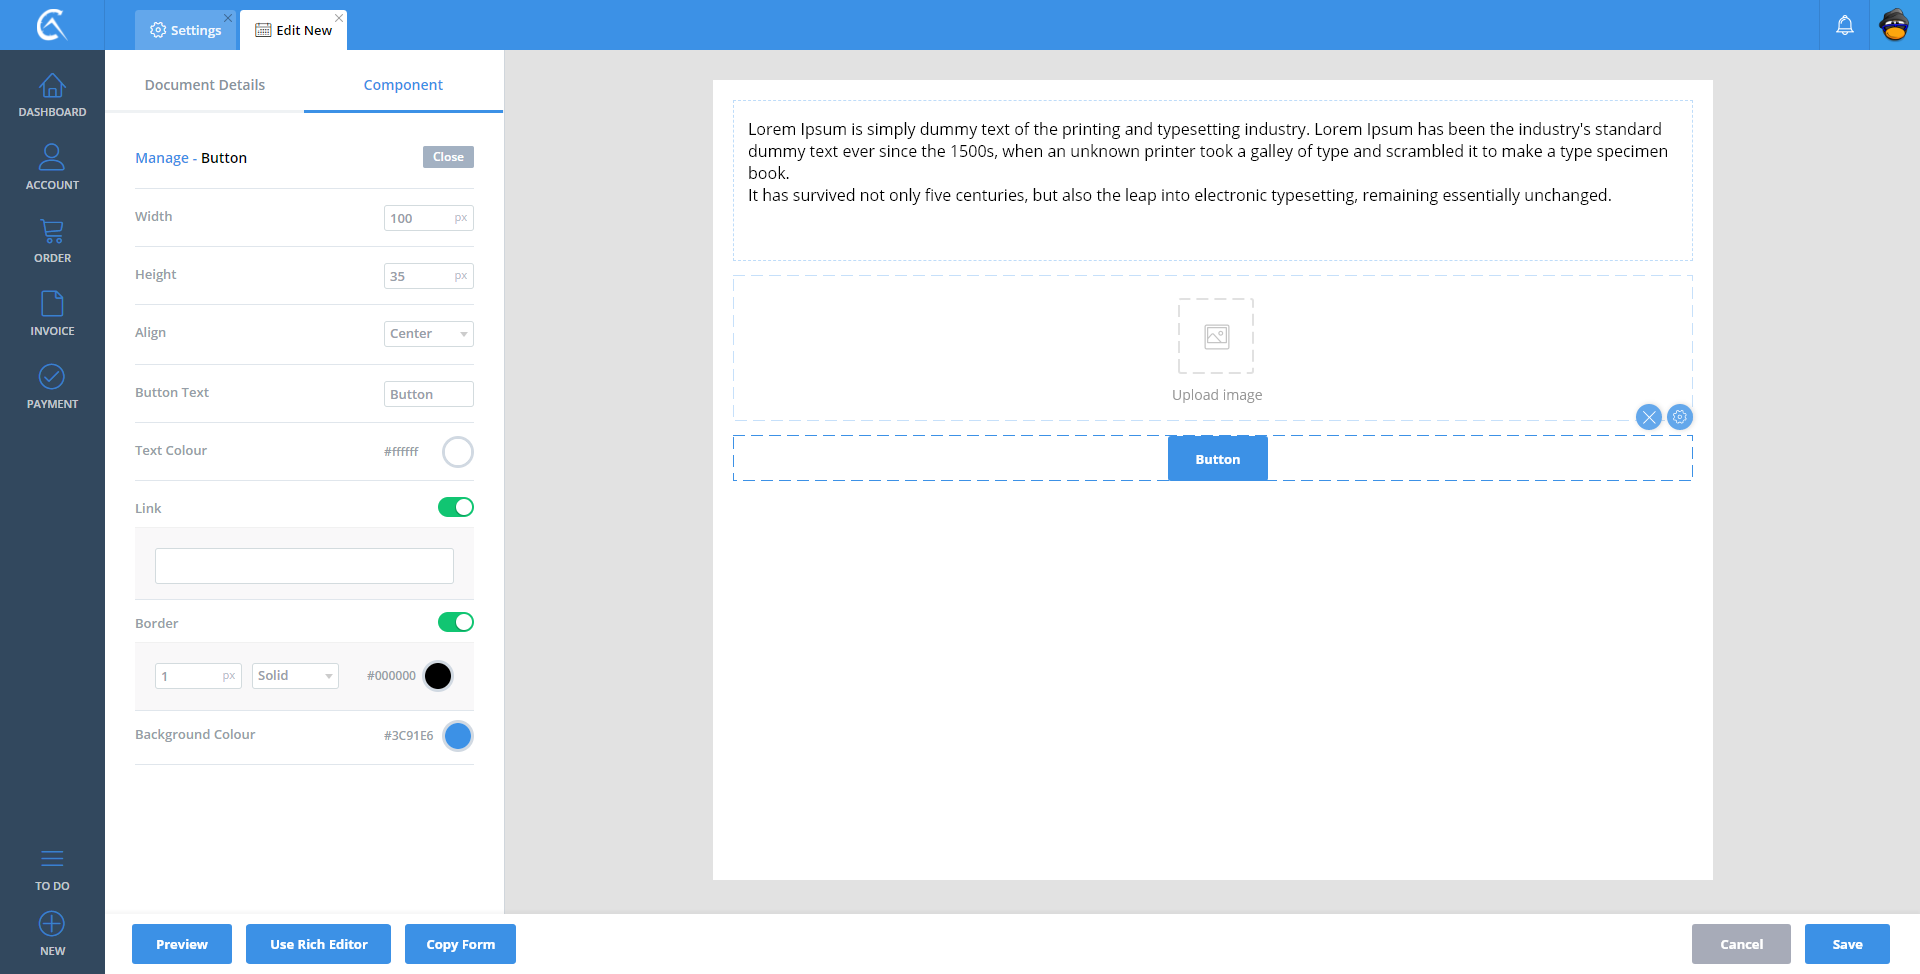Open component settings gear icon
The height and width of the screenshot is (974, 1920).
[1680, 417]
